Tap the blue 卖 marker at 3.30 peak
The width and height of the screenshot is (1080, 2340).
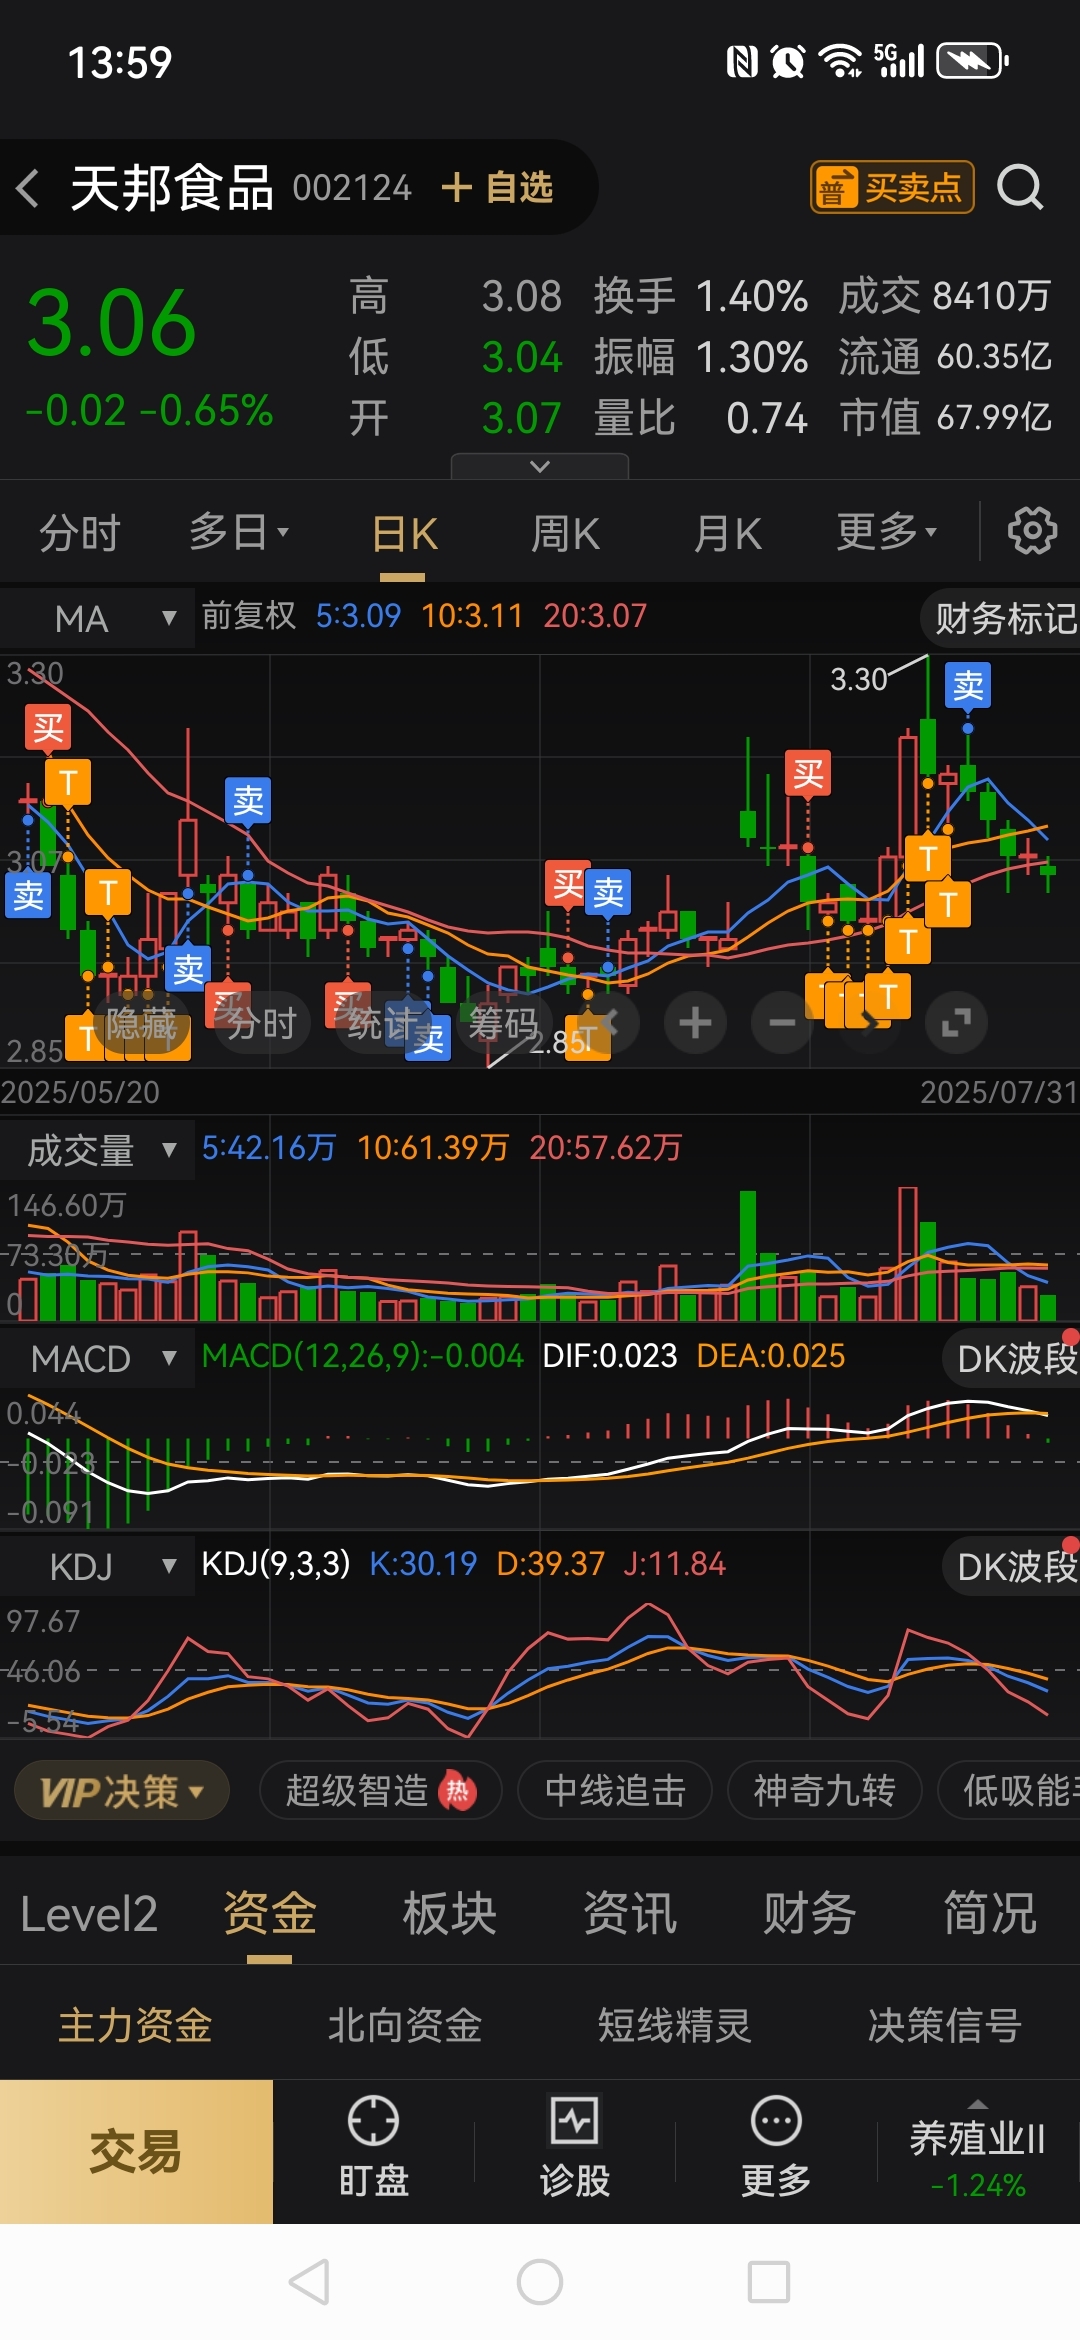point(968,686)
